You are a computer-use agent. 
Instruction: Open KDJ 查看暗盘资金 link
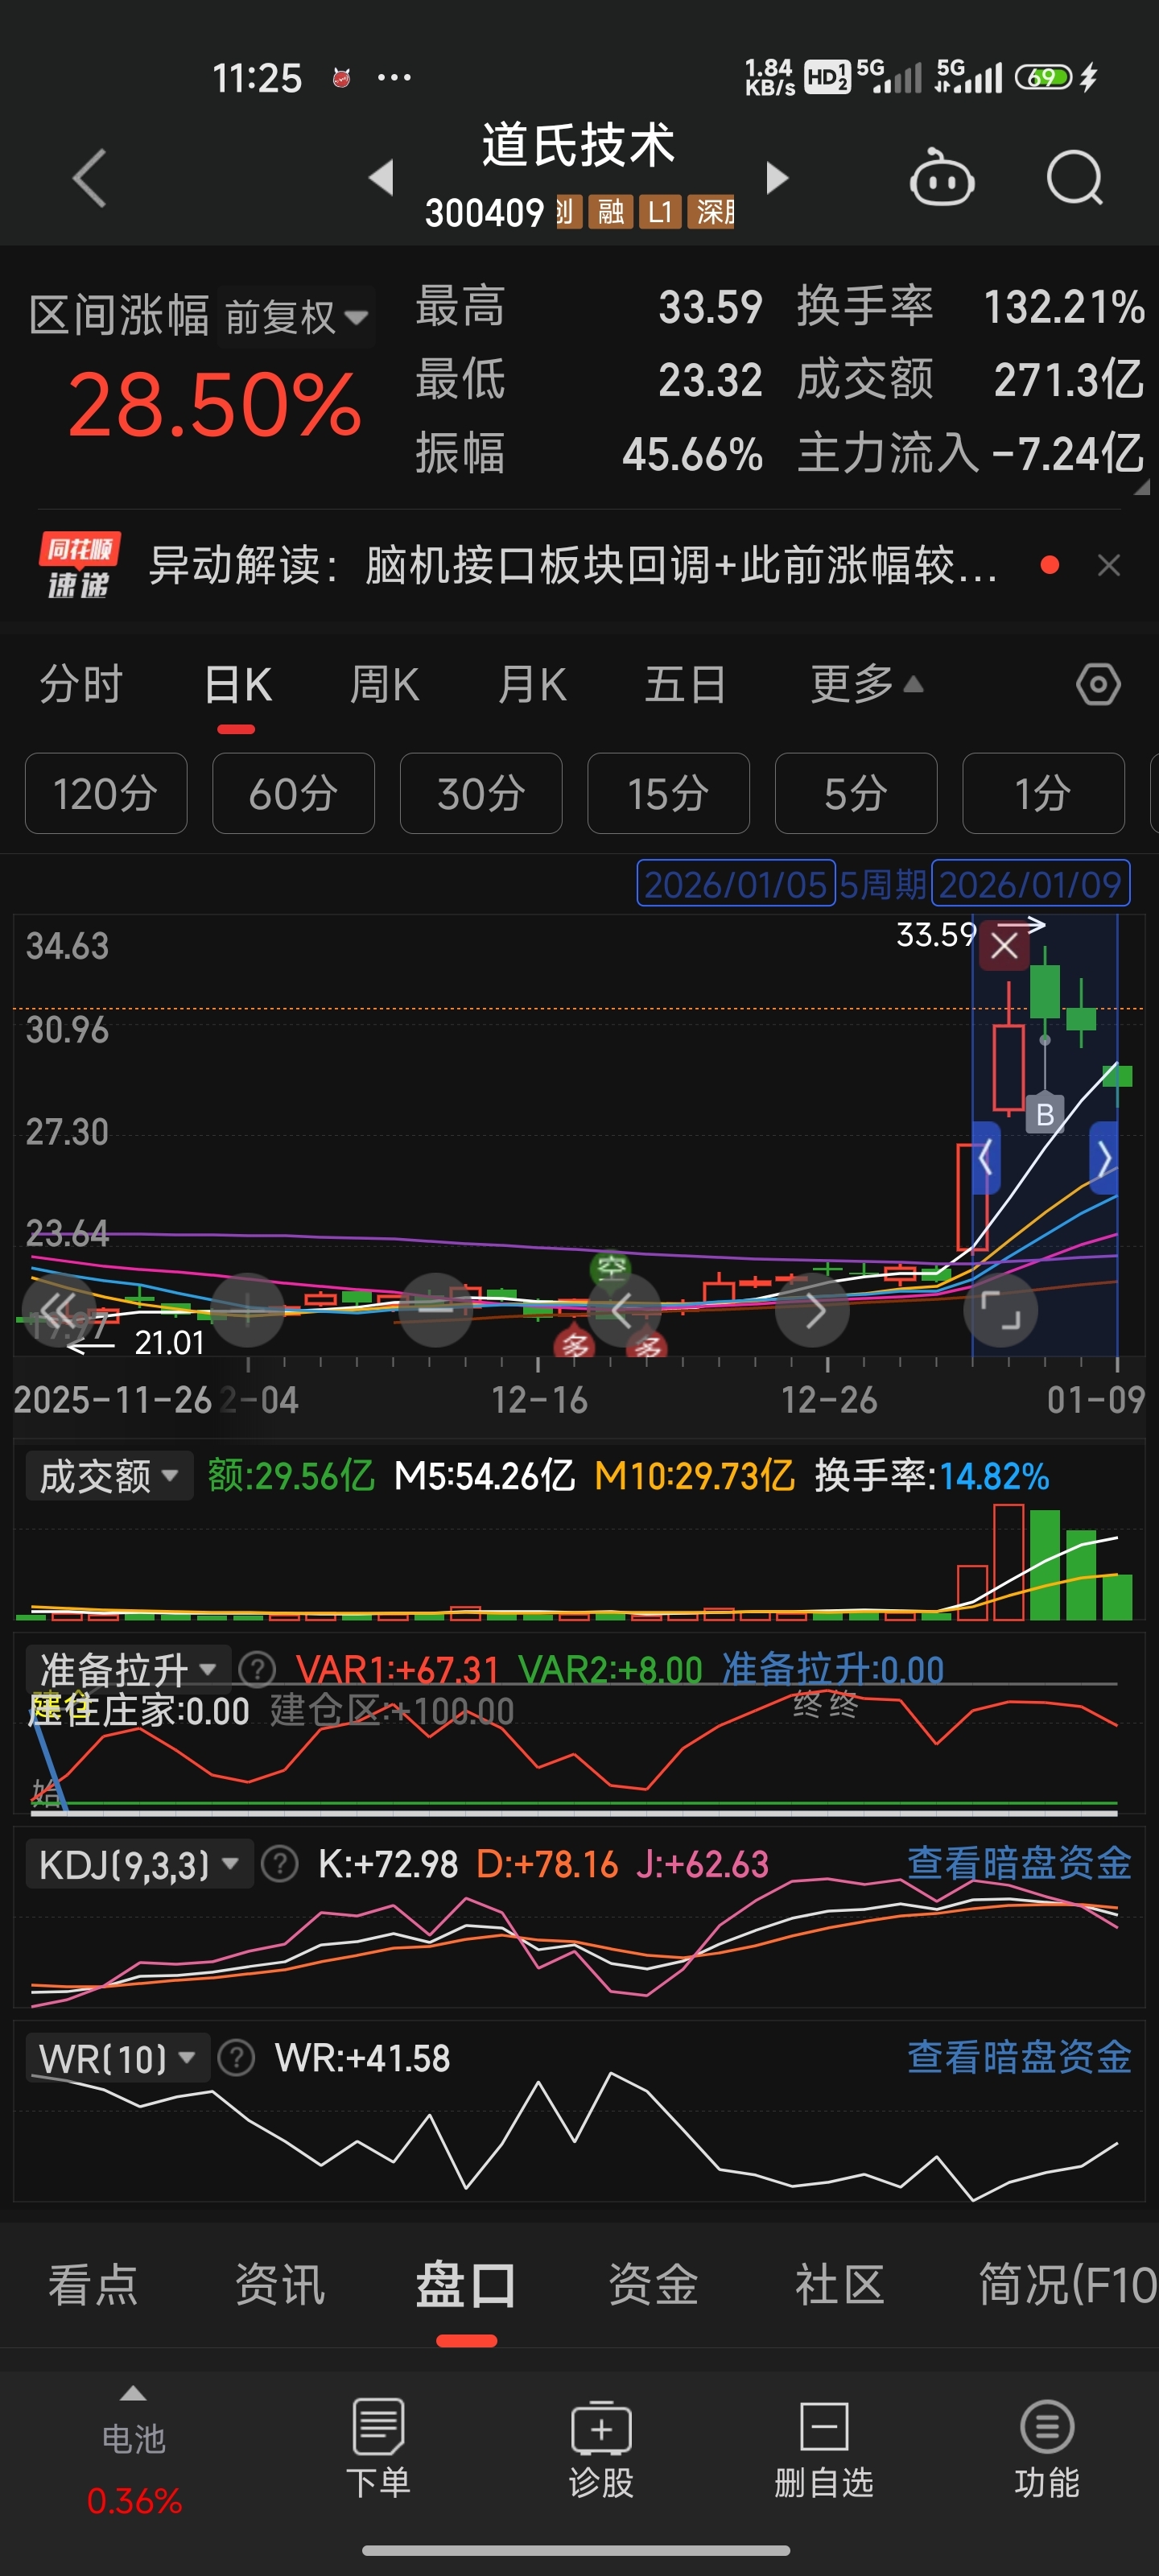tap(1019, 1863)
